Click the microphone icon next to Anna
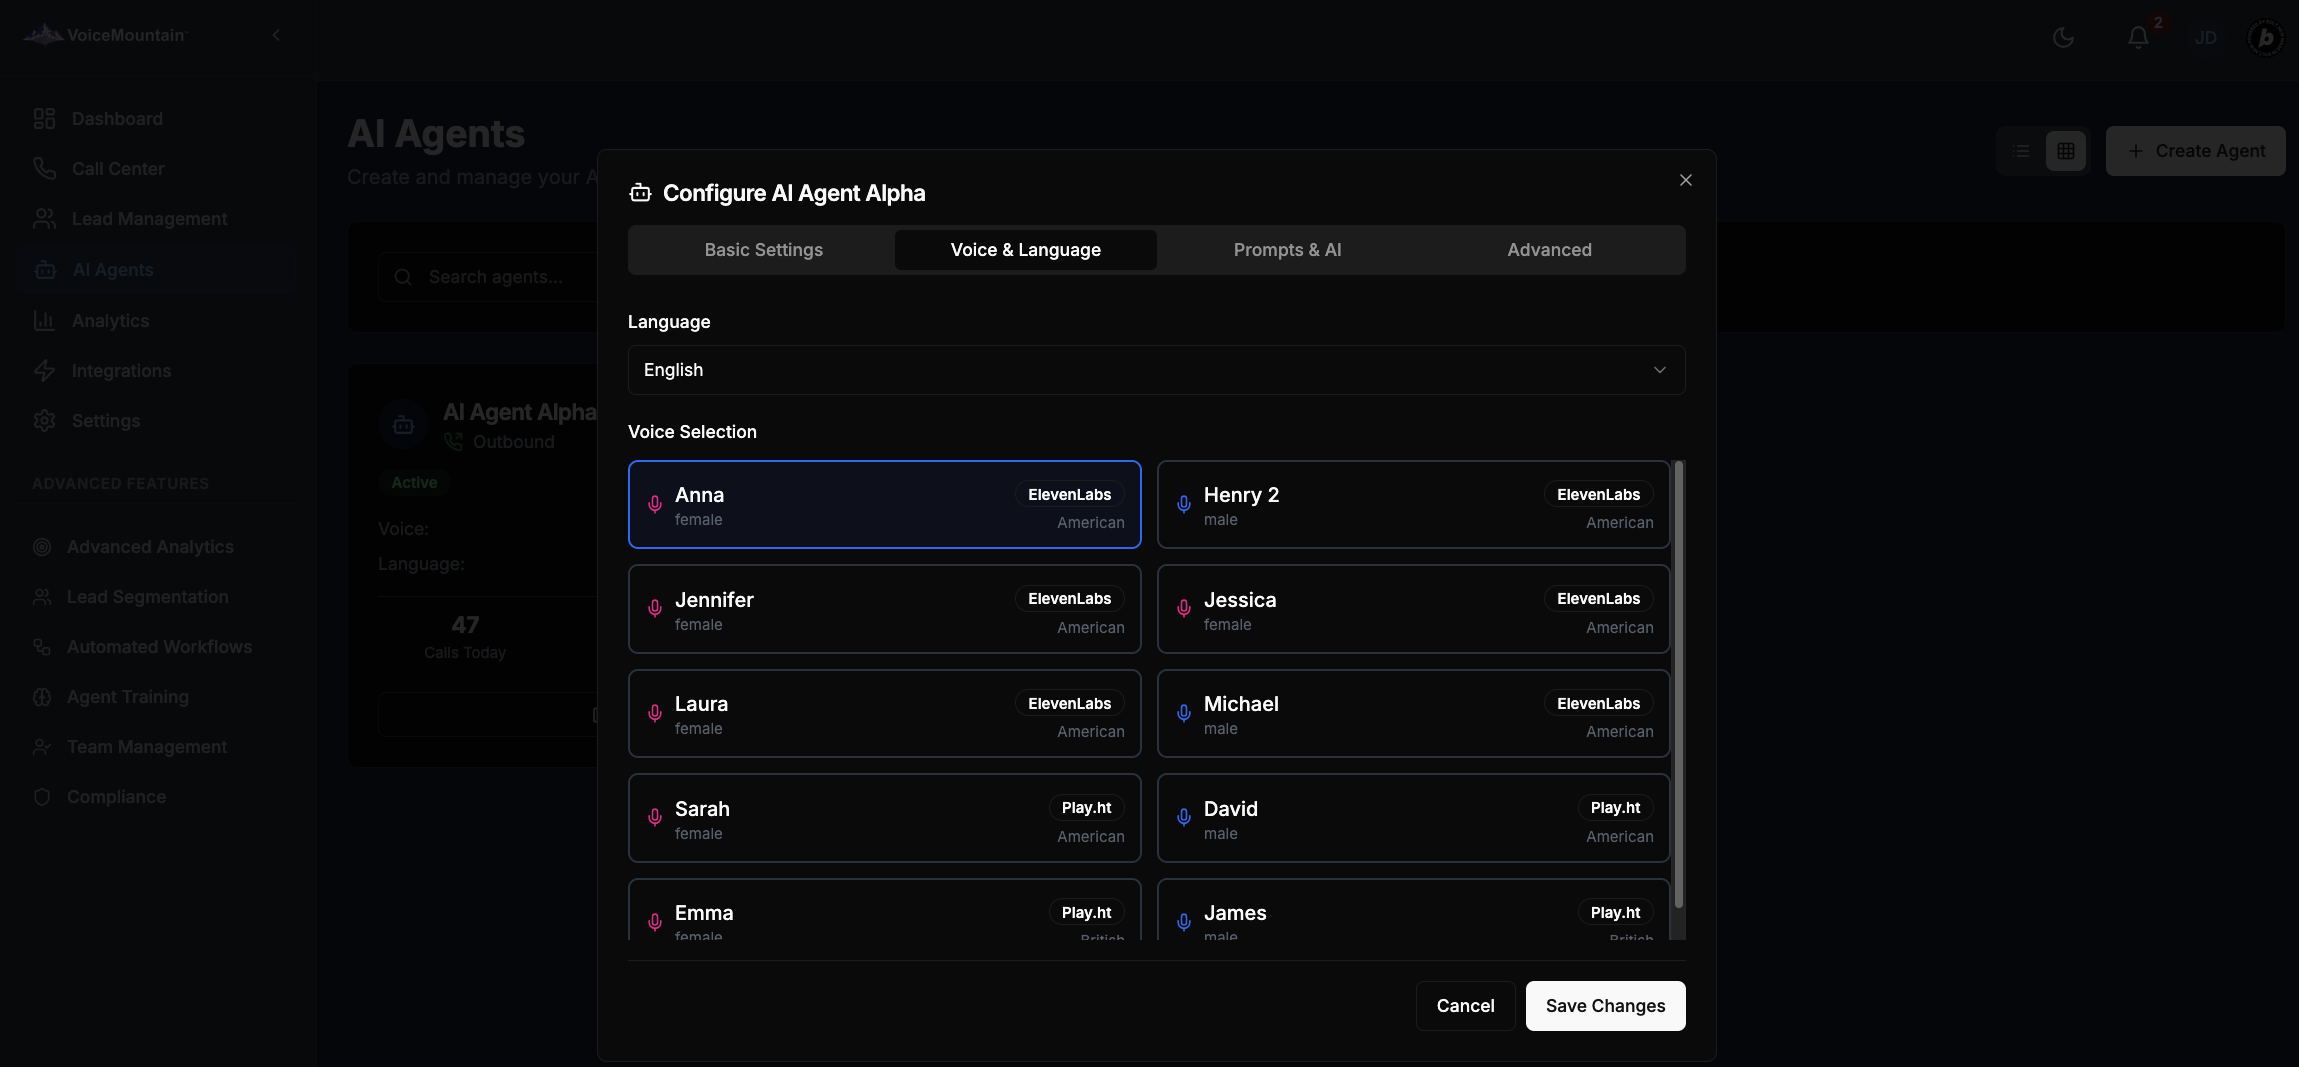Screen dimensions: 2299x1067 pos(655,504)
